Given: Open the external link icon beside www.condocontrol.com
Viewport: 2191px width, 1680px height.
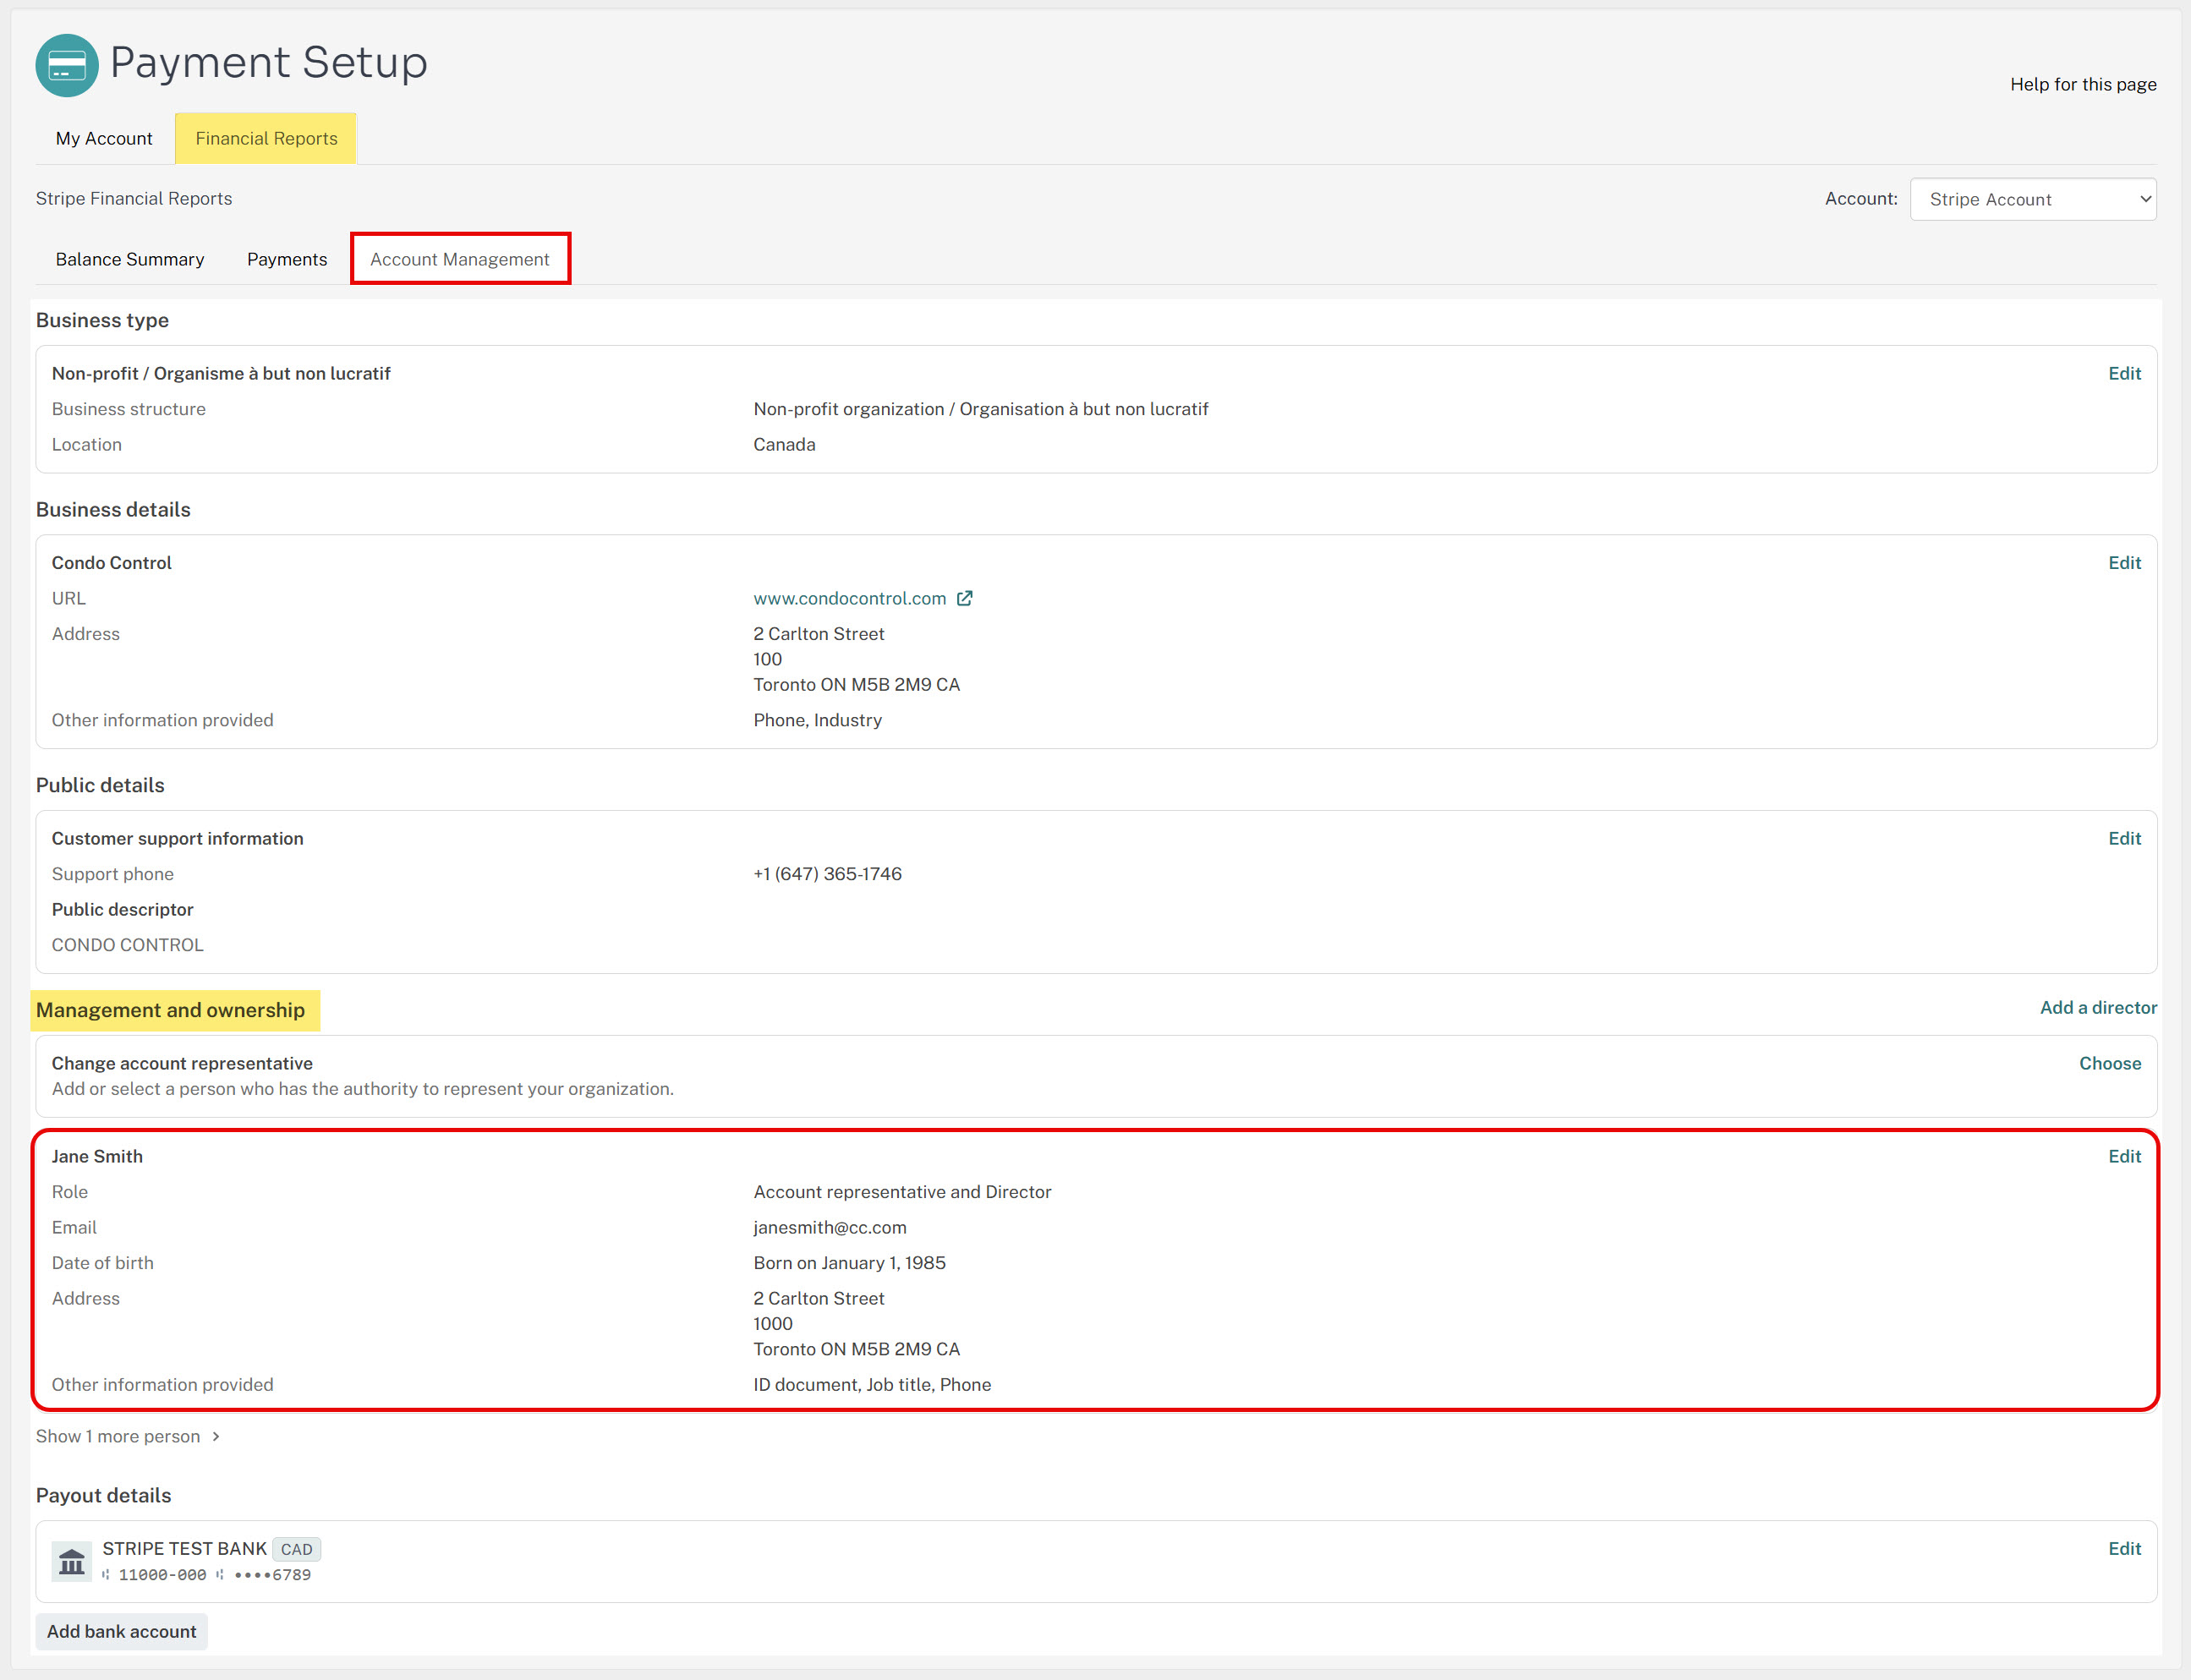Looking at the screenshot, I should point(964,598).
